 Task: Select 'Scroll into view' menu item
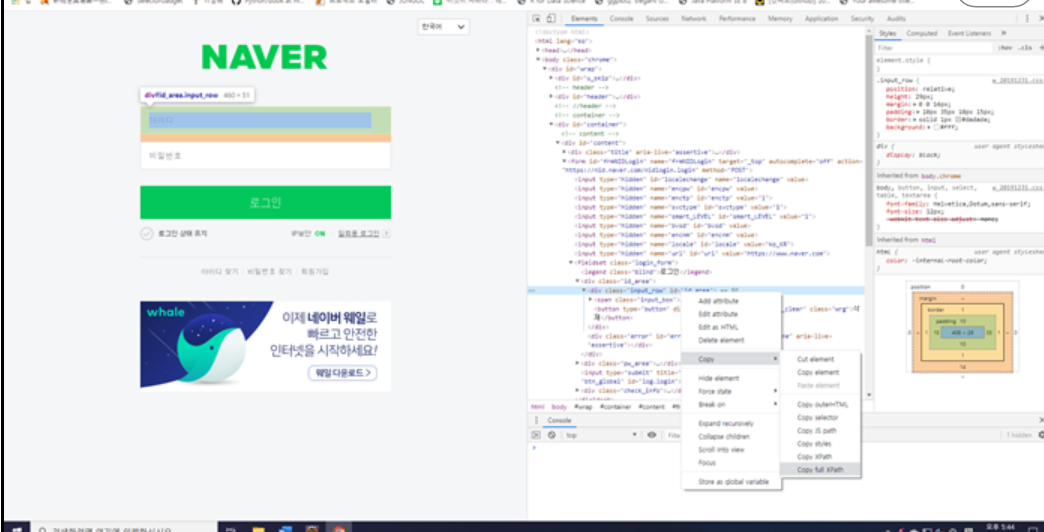(x=731, y=449)
